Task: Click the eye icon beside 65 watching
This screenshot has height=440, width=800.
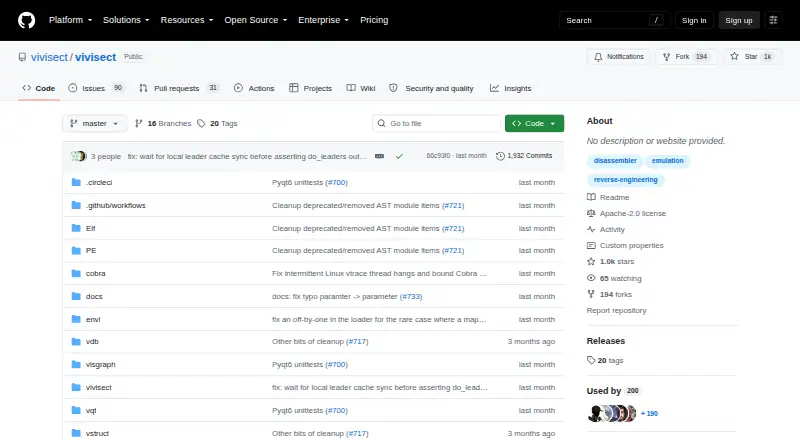Action: coord(591,278)
